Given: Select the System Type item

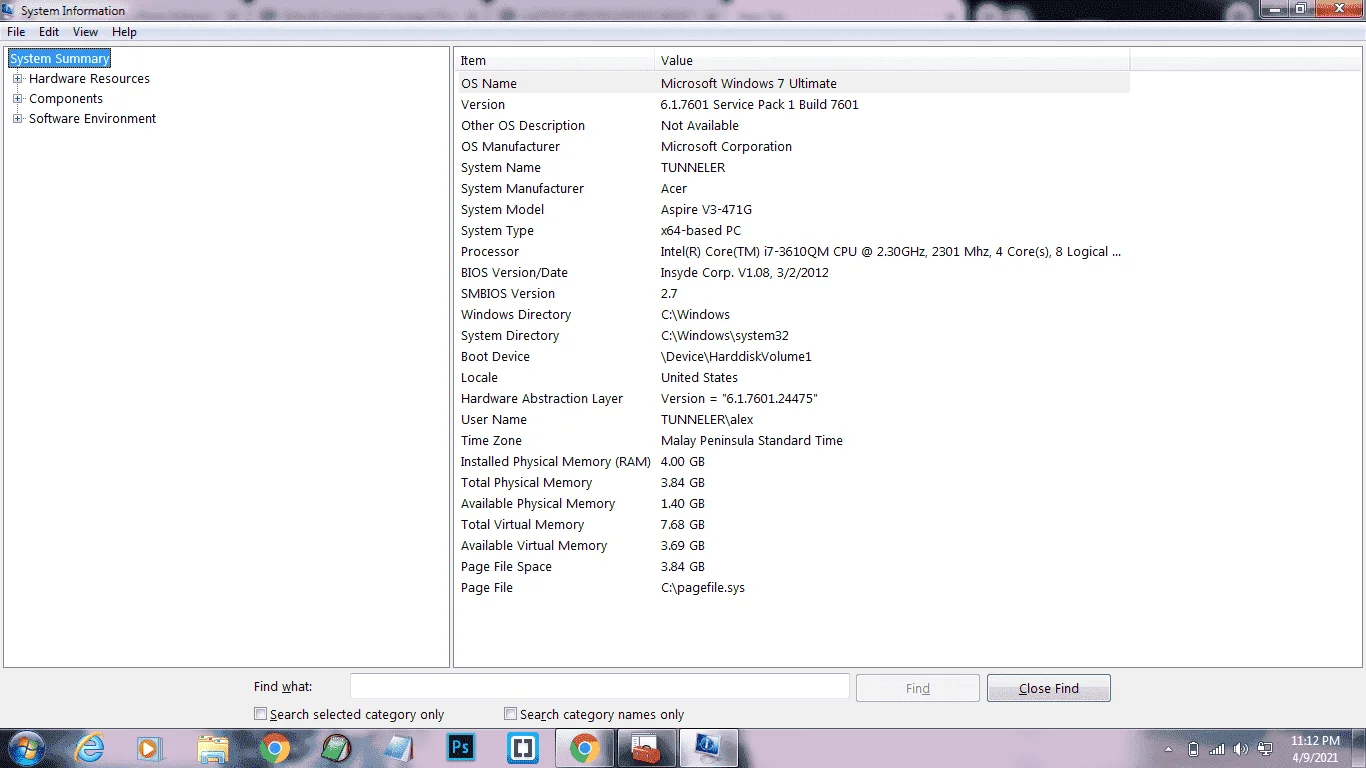Looking at the screenshot, I should (x=497, y=231).
